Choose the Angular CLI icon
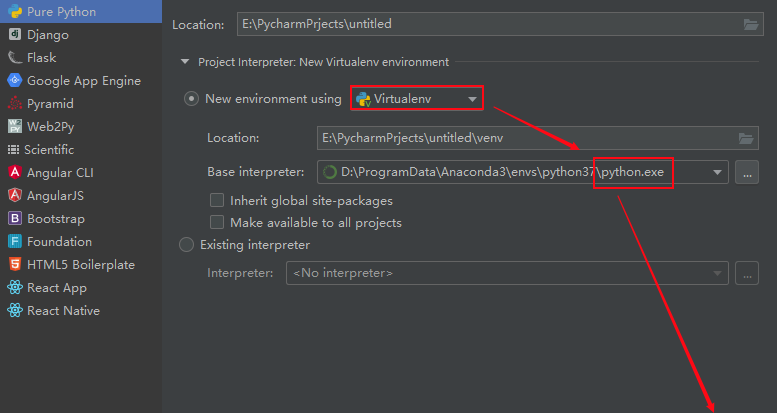Viewport: 777px width, 413px height. tap(15, 172)
